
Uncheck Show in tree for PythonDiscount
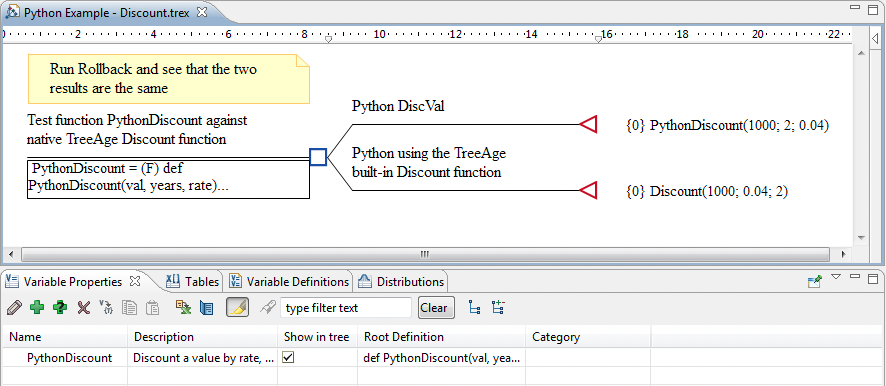[288, 357]
